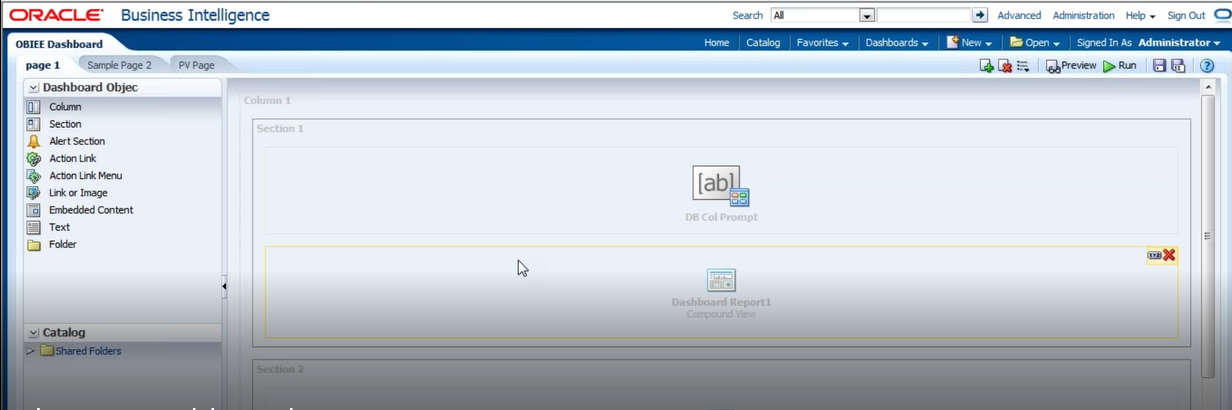Save the dashboard with the disk icon

[1160, 66]
